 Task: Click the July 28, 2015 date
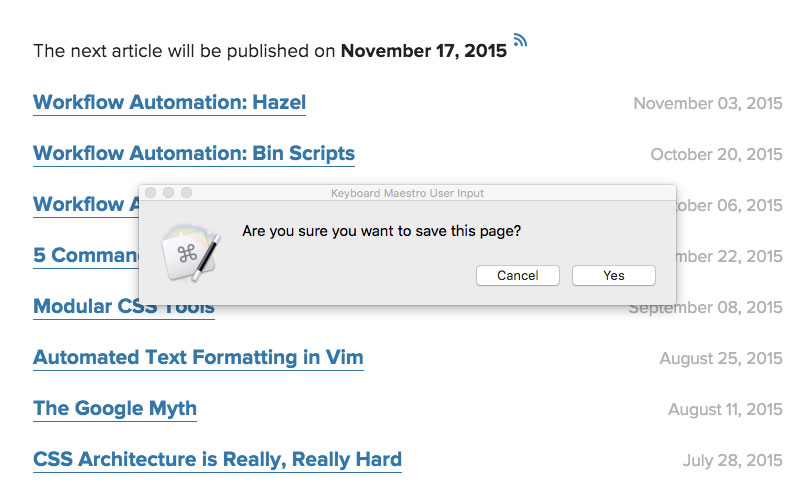(732, 460)
